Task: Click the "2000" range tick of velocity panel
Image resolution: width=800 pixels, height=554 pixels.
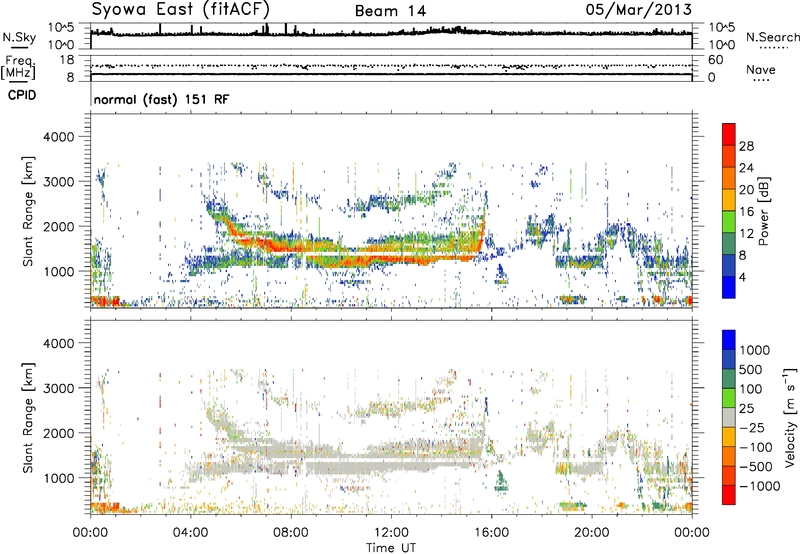Action: pos(59,433)
